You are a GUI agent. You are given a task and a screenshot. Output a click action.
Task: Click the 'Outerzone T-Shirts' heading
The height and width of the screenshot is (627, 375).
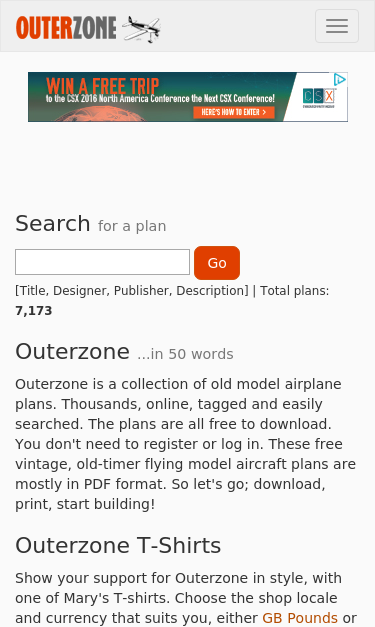click(118, 545)
